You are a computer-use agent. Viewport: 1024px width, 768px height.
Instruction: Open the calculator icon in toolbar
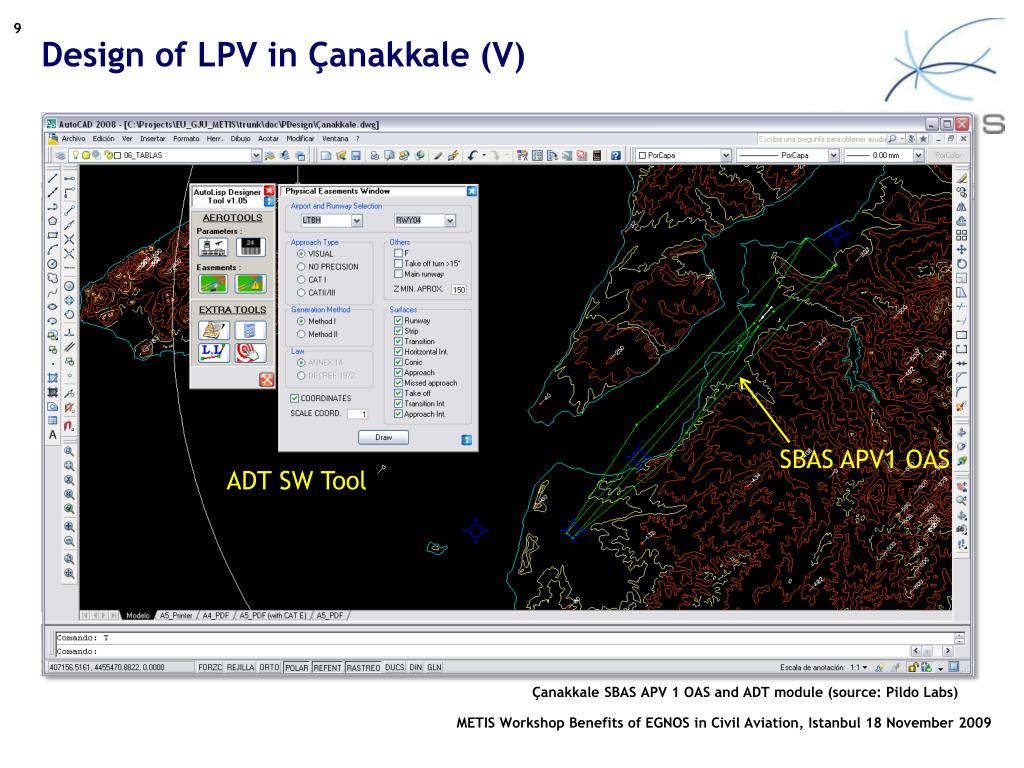click(x=597, y=155)
